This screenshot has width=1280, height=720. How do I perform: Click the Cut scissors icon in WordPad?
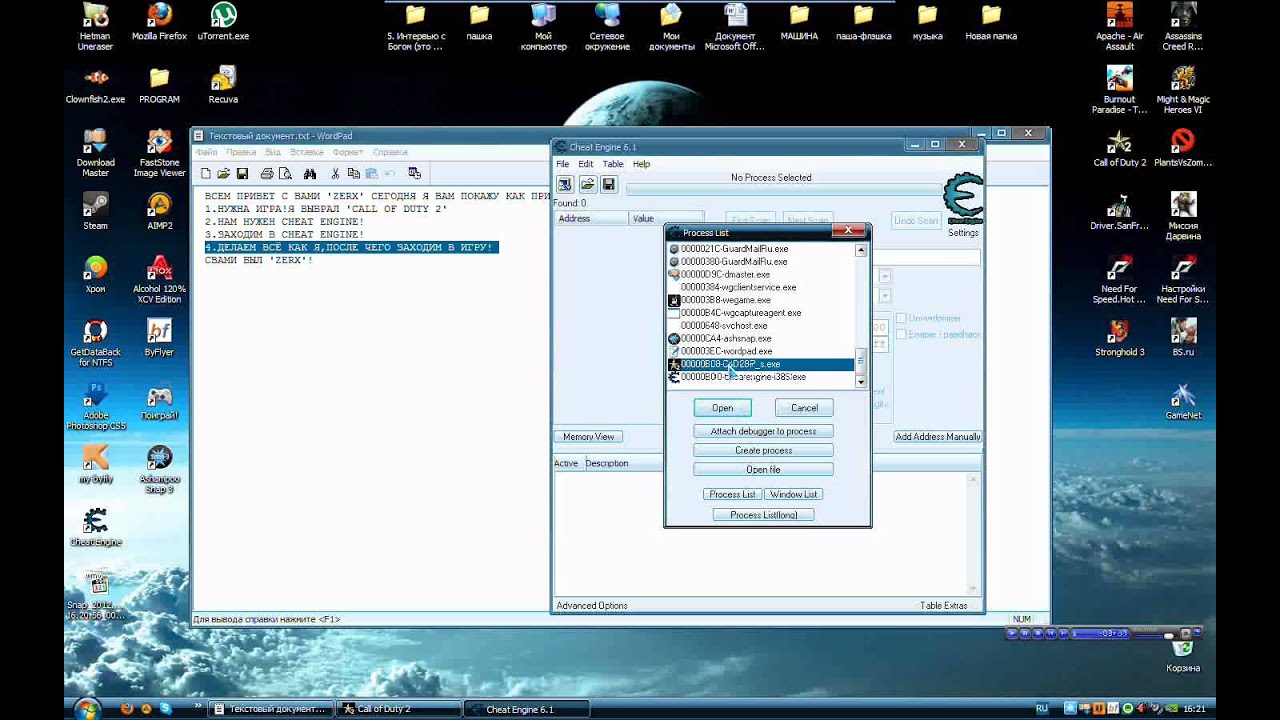tap(336, 173)
